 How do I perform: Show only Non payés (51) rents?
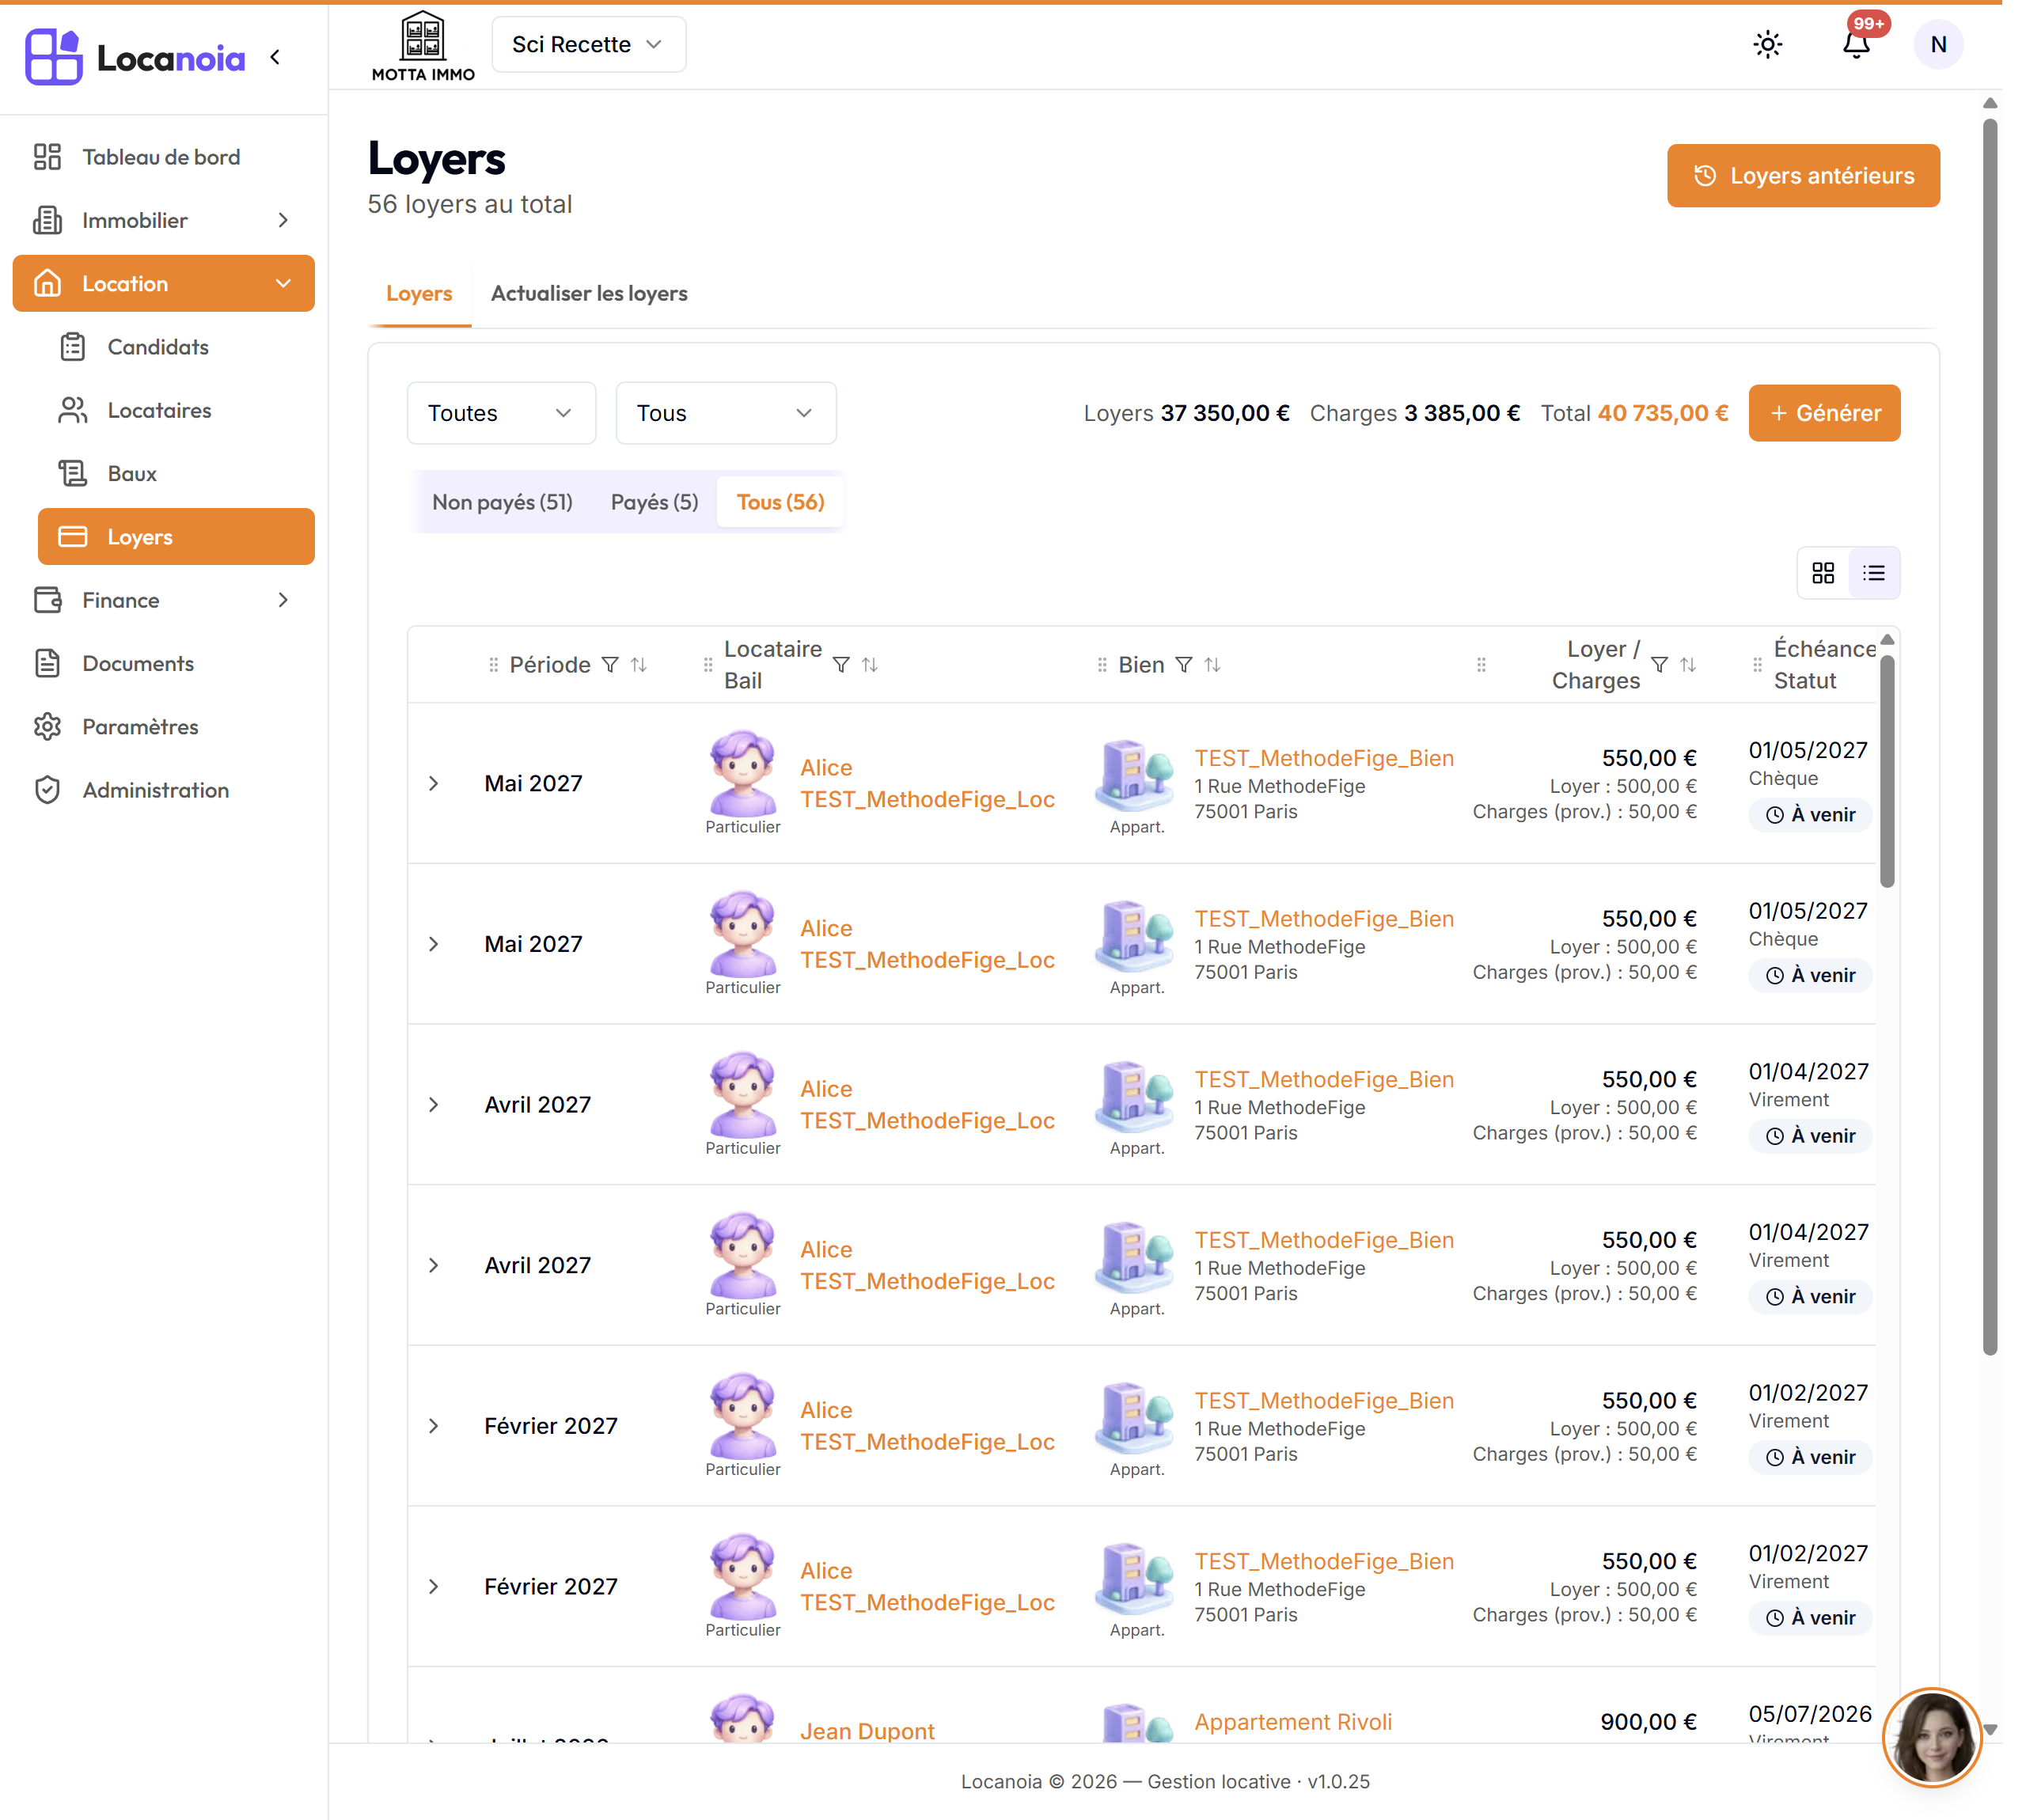502,502
